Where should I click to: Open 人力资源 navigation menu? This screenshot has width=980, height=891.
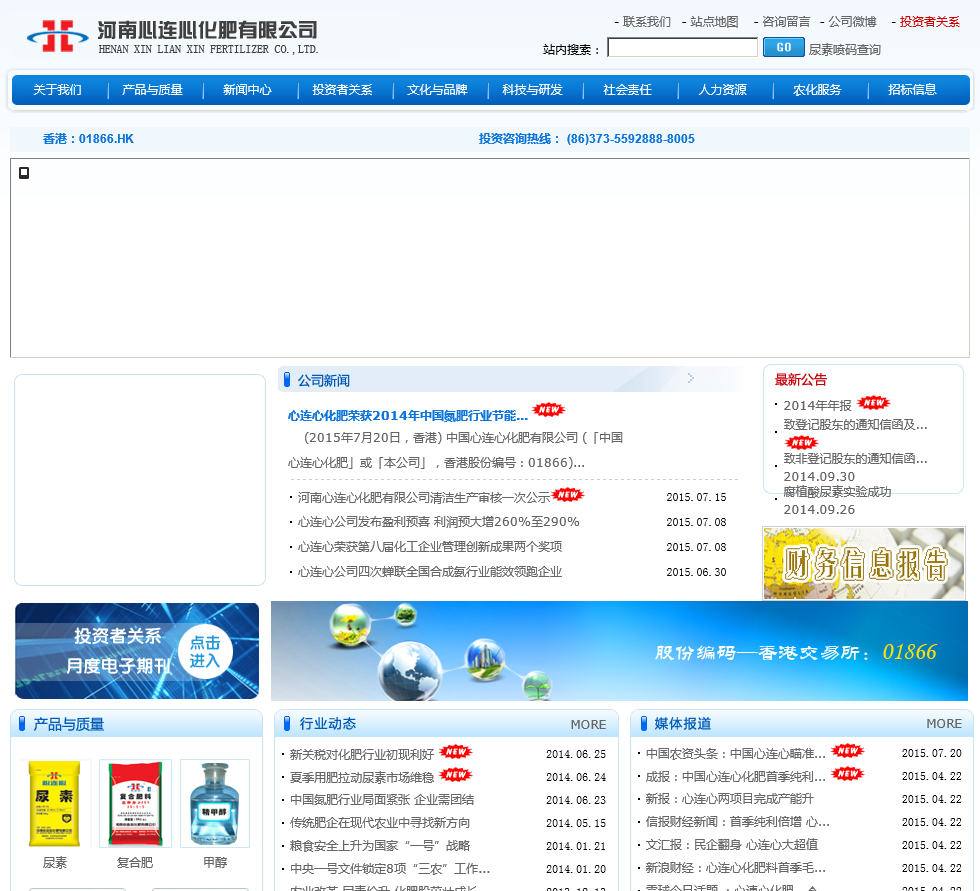(x=722, y=90)
